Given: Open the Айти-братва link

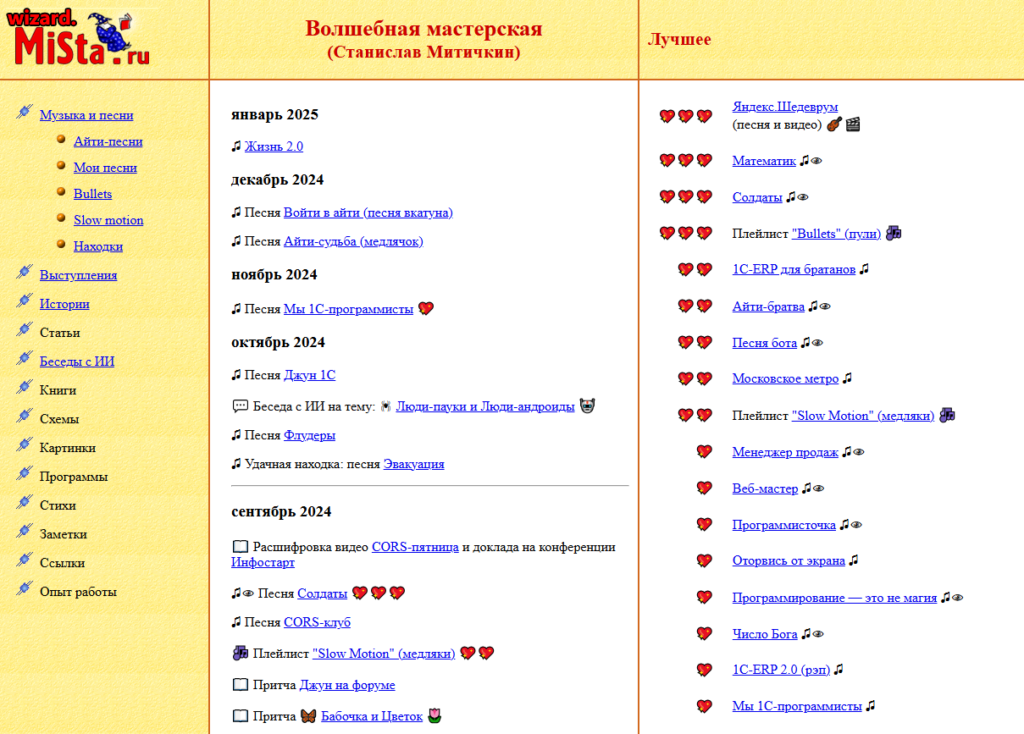Looking at the screenshot, I should [768, 306].
